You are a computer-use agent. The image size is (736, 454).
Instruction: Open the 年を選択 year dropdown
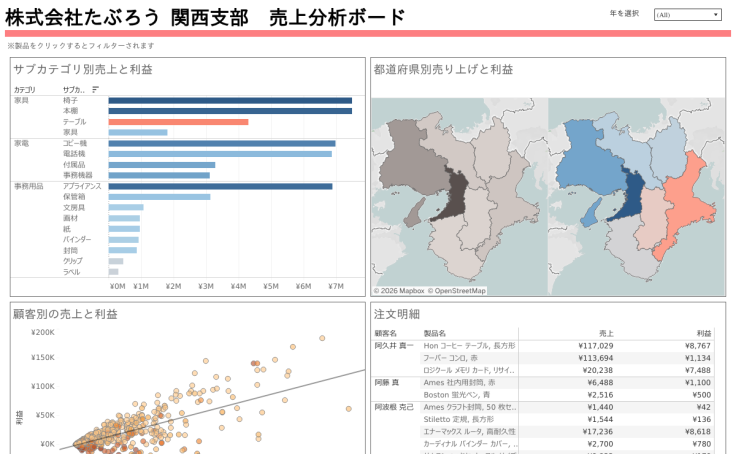(687, 15)
